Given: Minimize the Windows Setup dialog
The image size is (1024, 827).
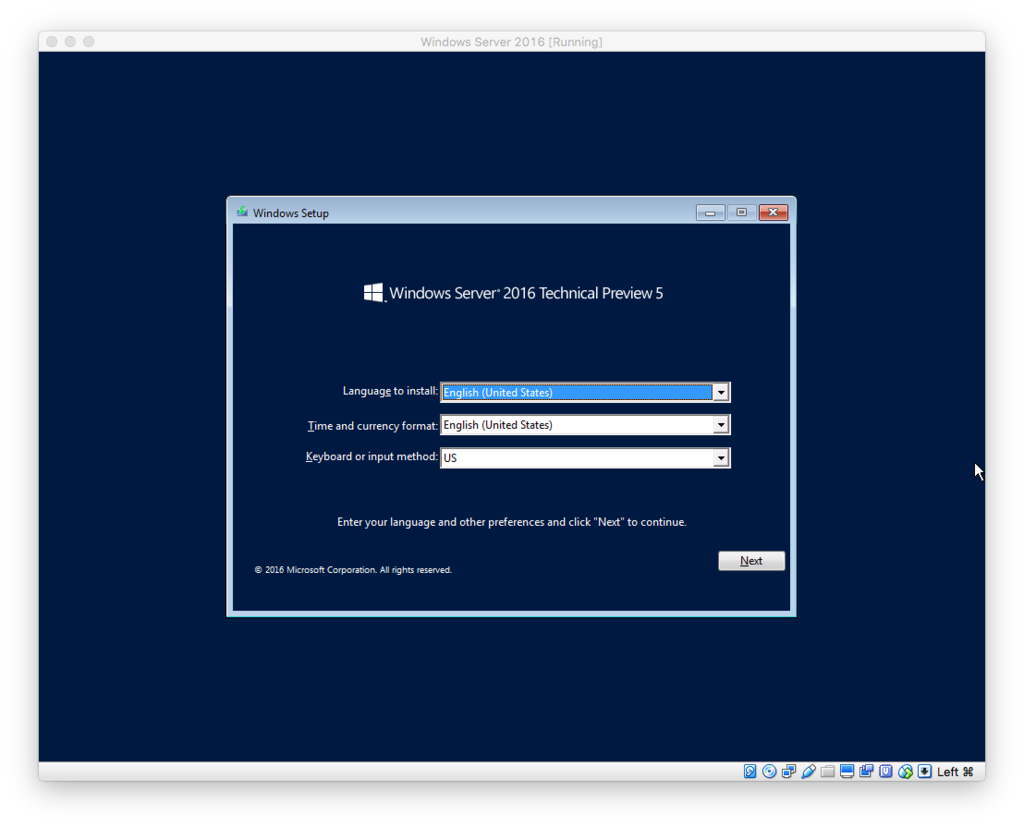Looking at the screenshot, I should [x=711, y=212].
